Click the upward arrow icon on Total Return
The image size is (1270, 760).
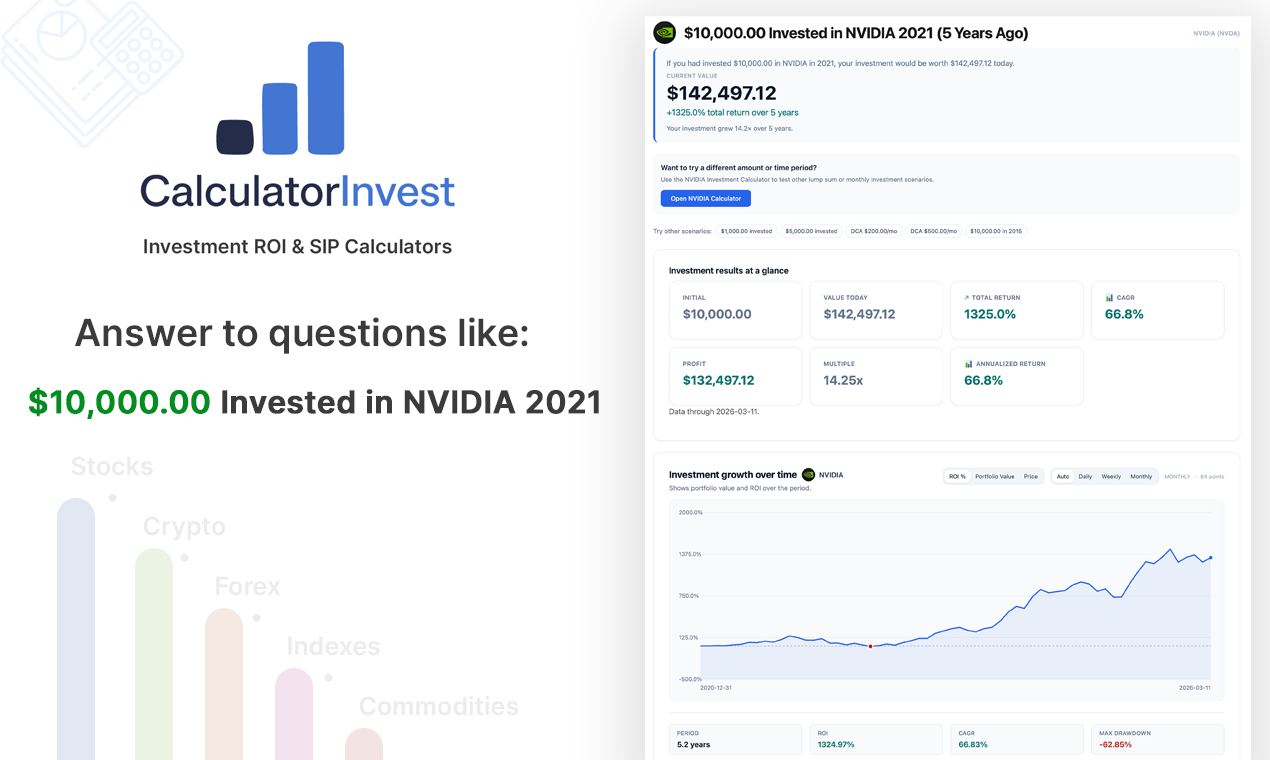click(x=965, y=297)
